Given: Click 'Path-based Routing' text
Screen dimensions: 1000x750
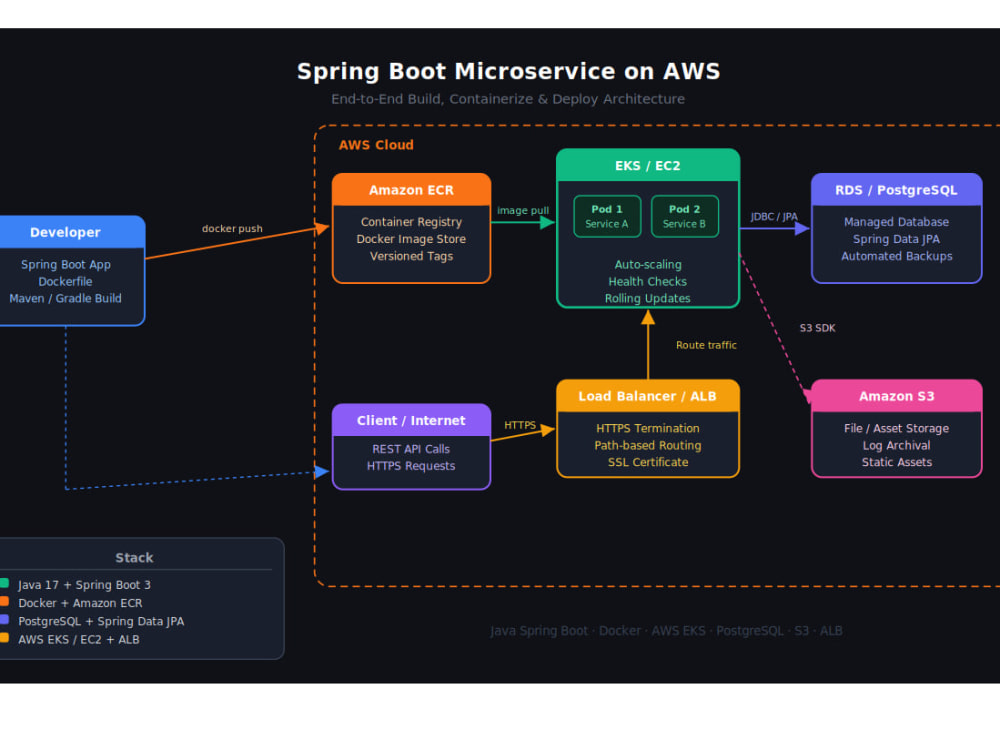Looking at the screenshot, I should coord(648,445).
